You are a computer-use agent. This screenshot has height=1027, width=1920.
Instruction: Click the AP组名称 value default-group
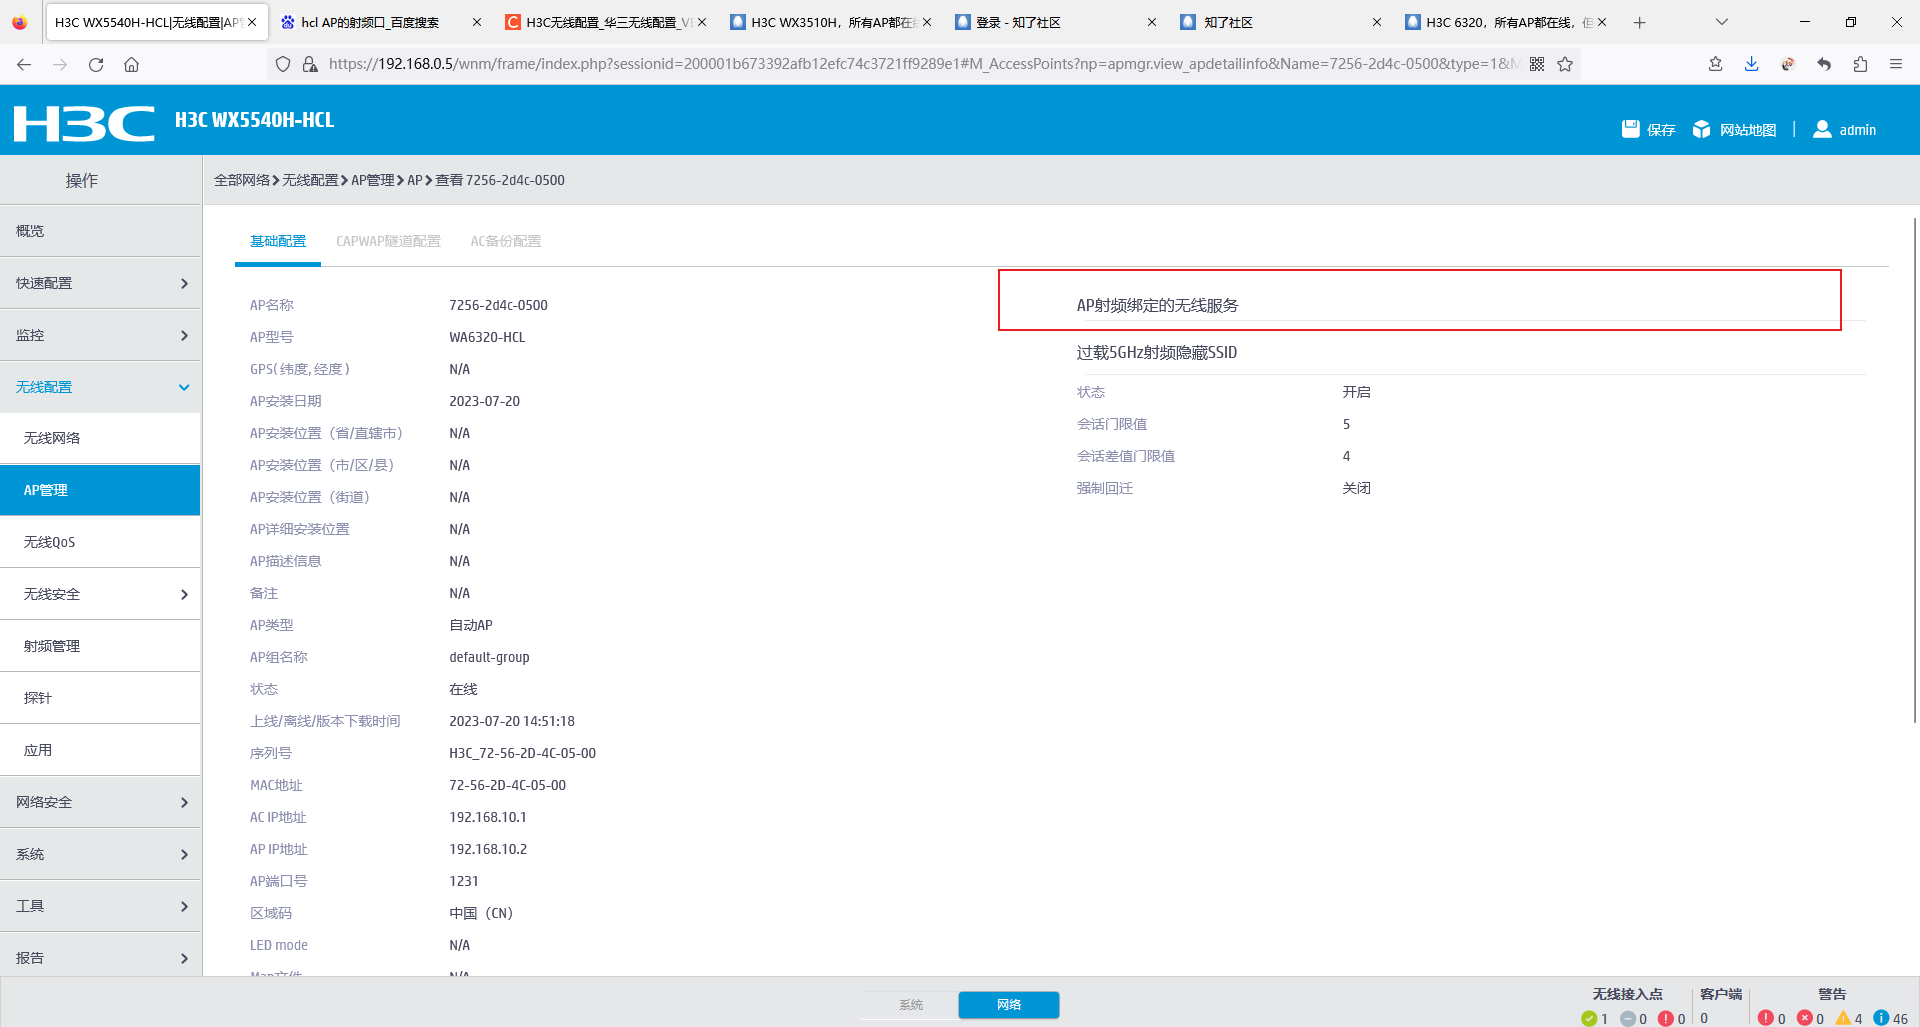[489, 657]
